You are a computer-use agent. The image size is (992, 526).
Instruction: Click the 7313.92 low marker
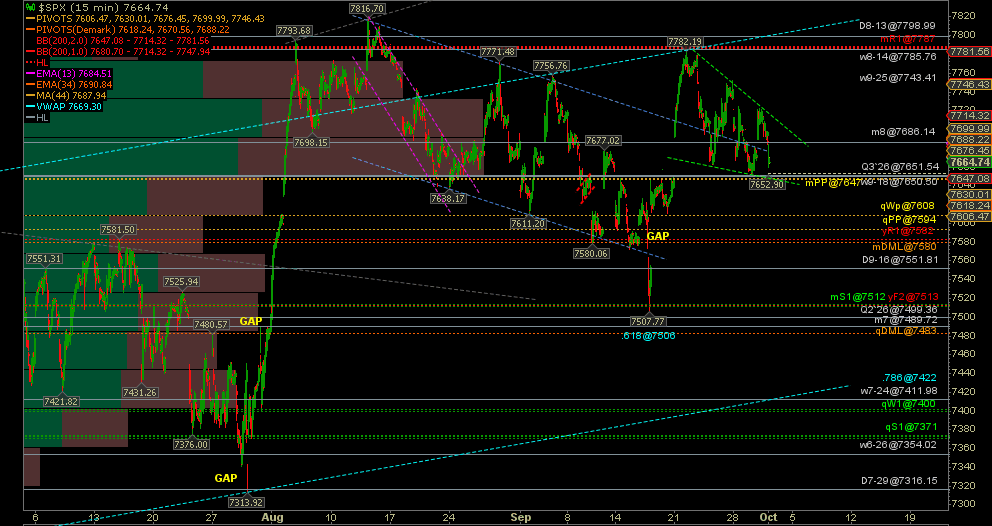pos(245,503)
